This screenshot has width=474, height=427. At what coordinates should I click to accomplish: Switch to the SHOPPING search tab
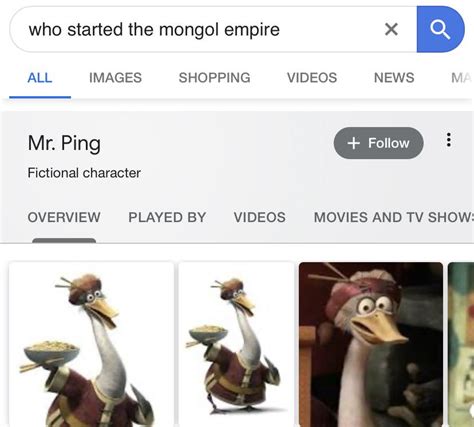pos(215,78)
